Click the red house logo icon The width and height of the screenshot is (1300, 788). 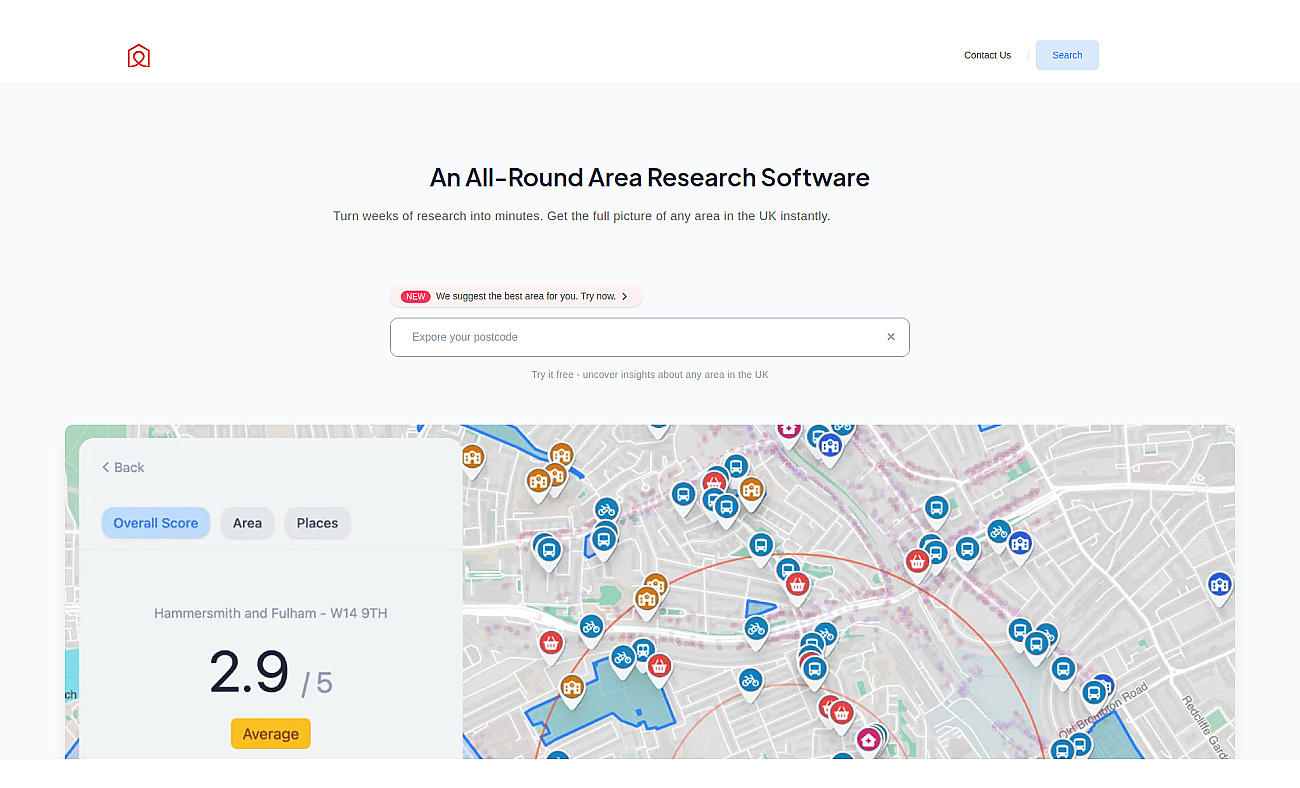139,56
